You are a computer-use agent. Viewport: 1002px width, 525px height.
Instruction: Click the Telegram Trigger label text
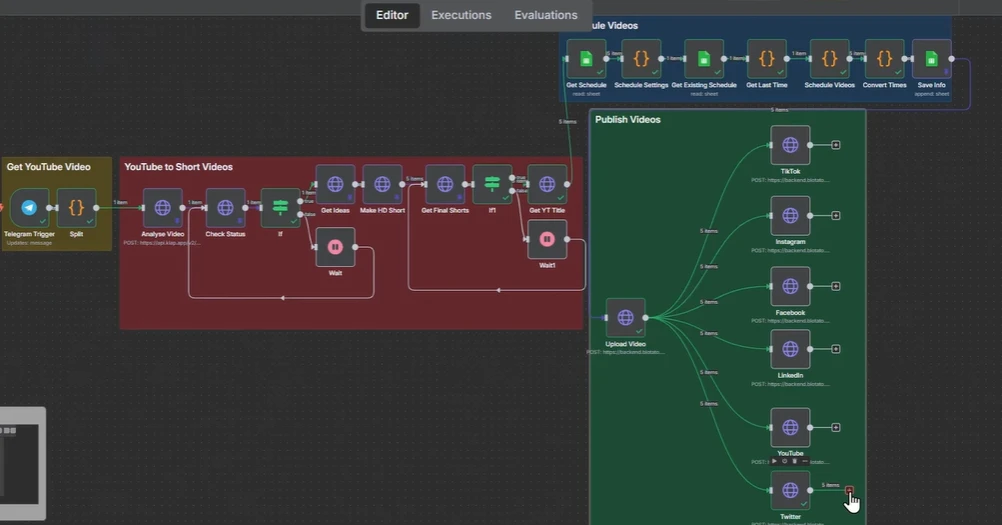[x=29, y=234]
